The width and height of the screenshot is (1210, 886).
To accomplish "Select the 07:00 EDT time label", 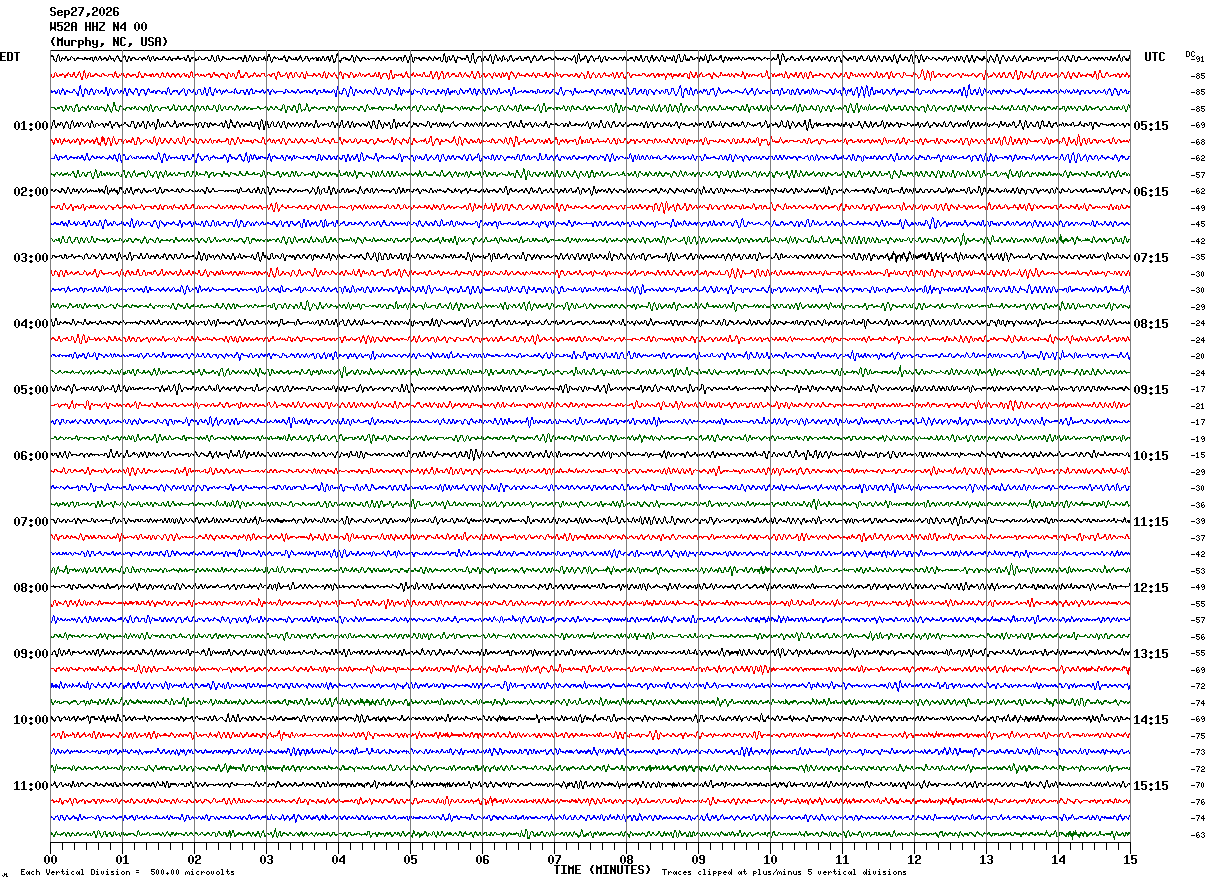I will click(30, 522).
